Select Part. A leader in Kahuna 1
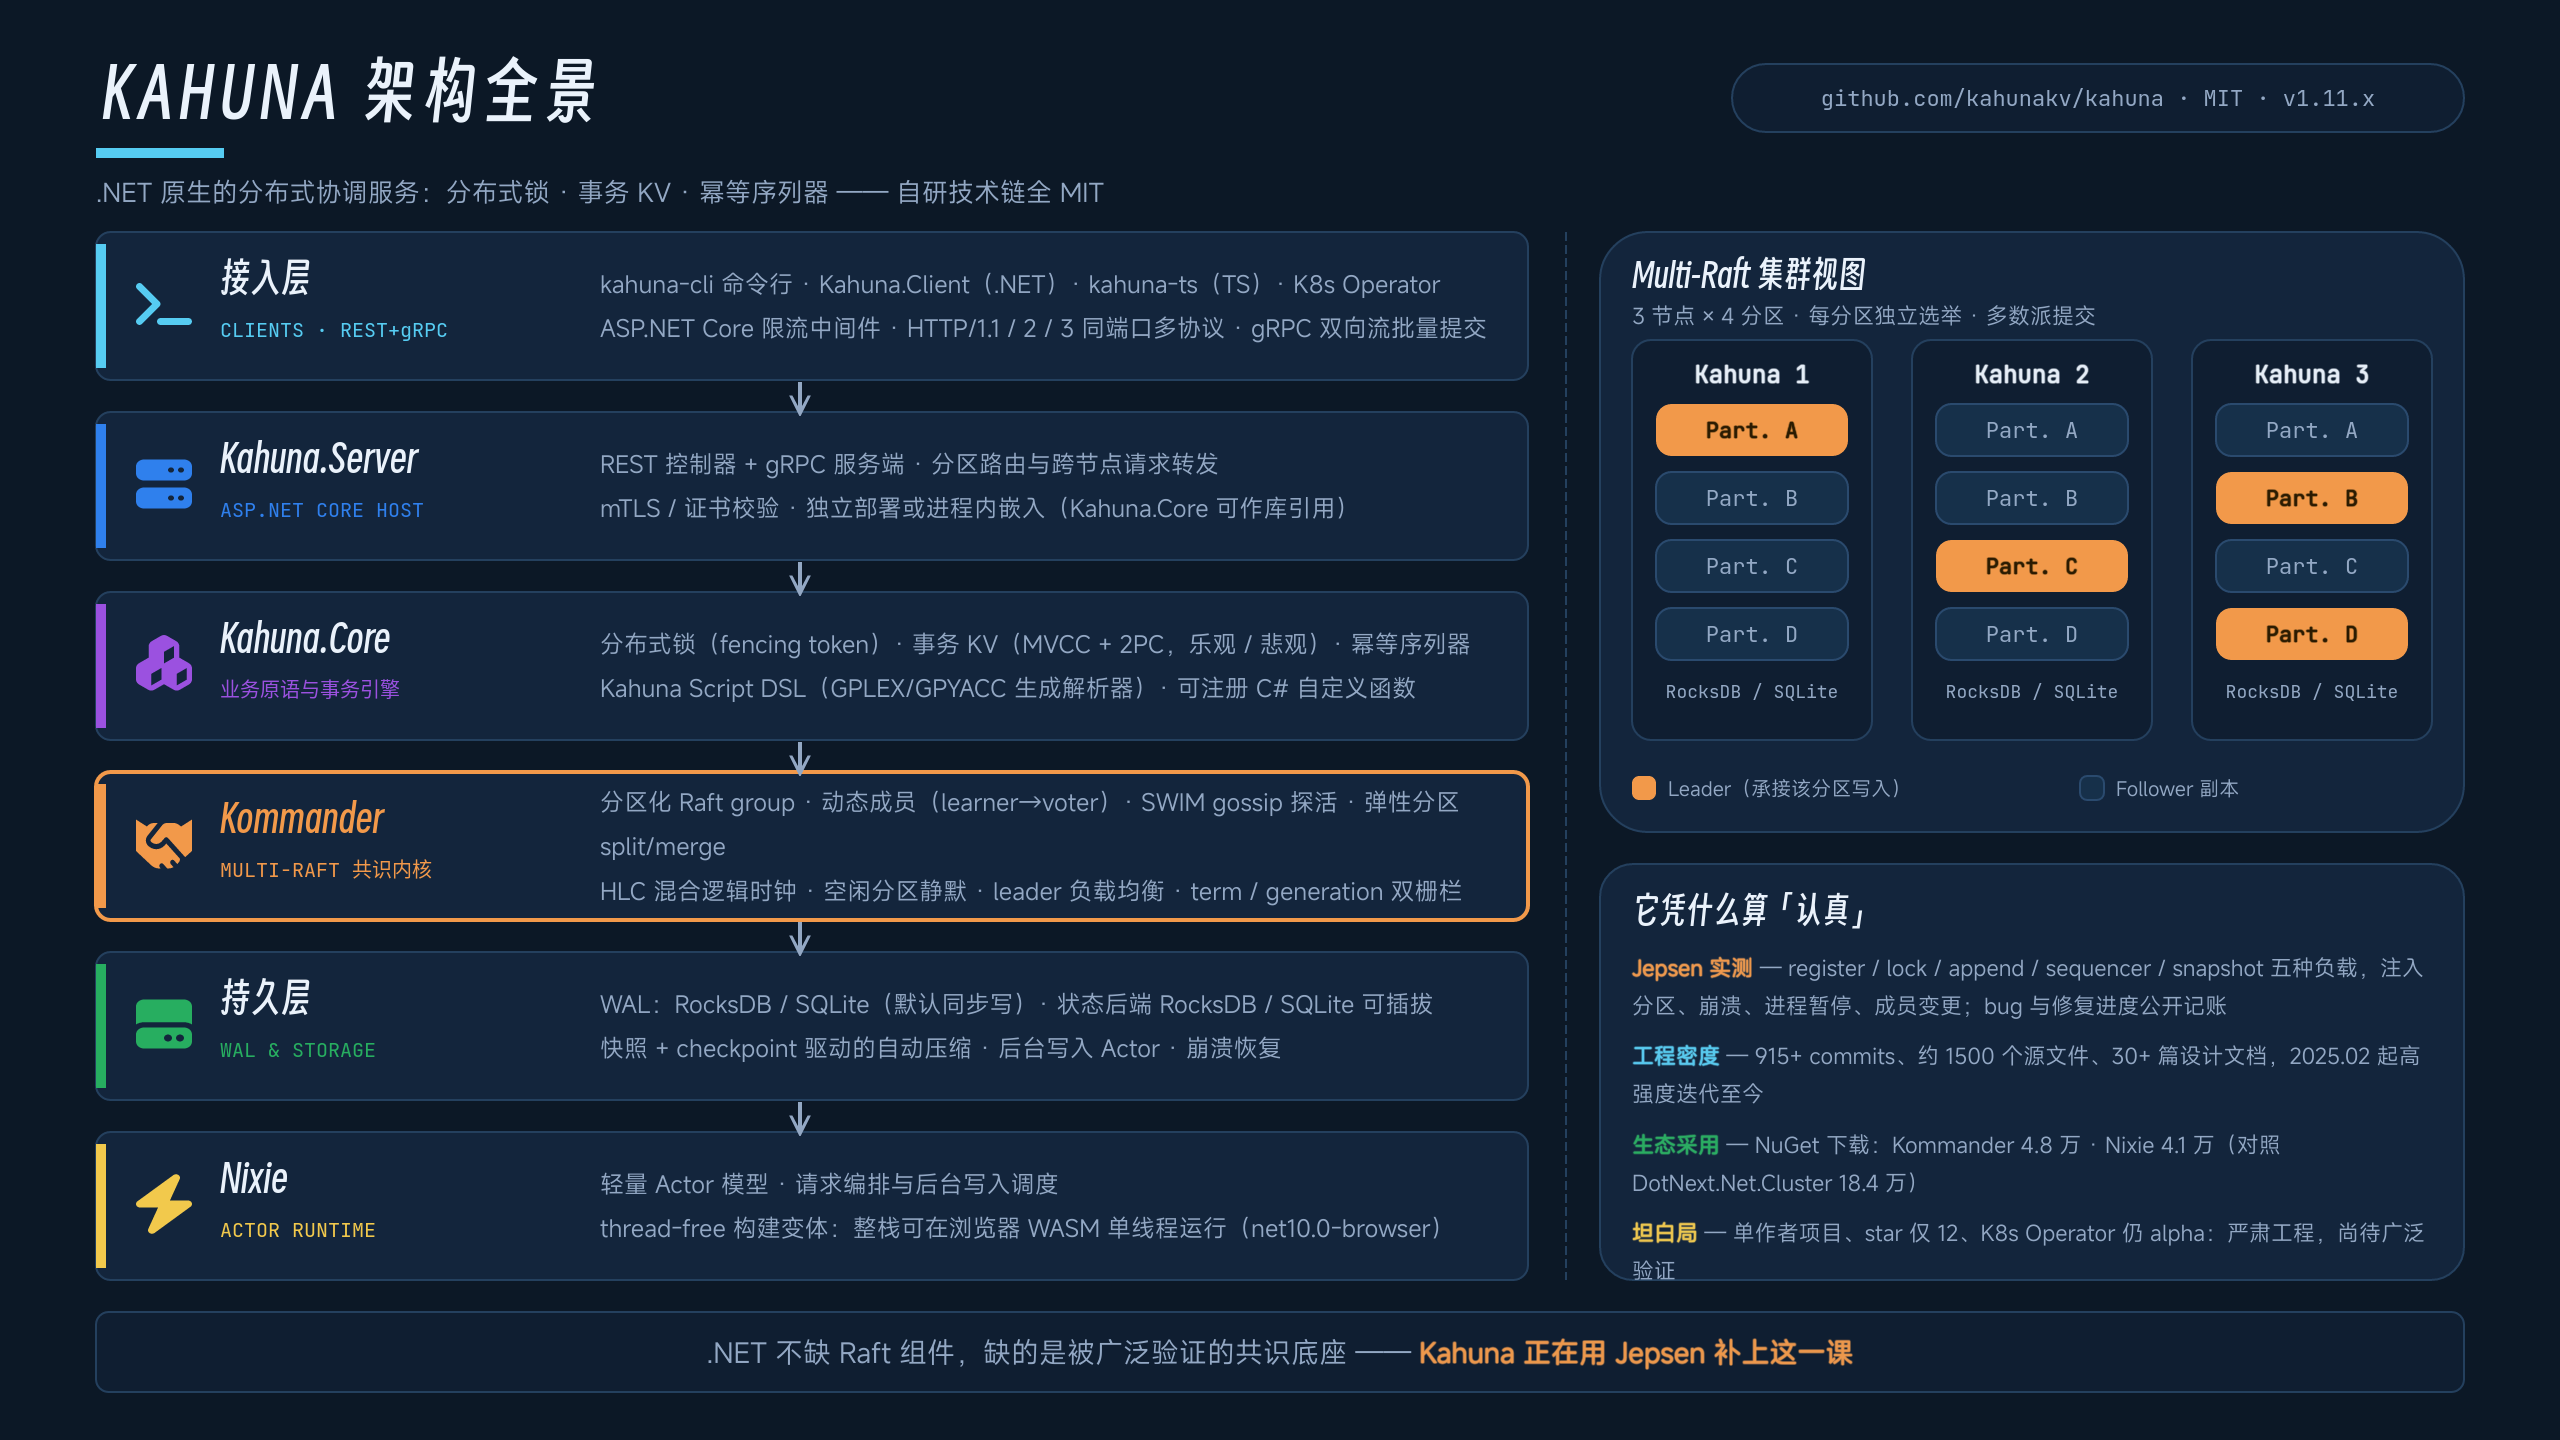Screen dimensions: 2560x1440 (1752, 430)
